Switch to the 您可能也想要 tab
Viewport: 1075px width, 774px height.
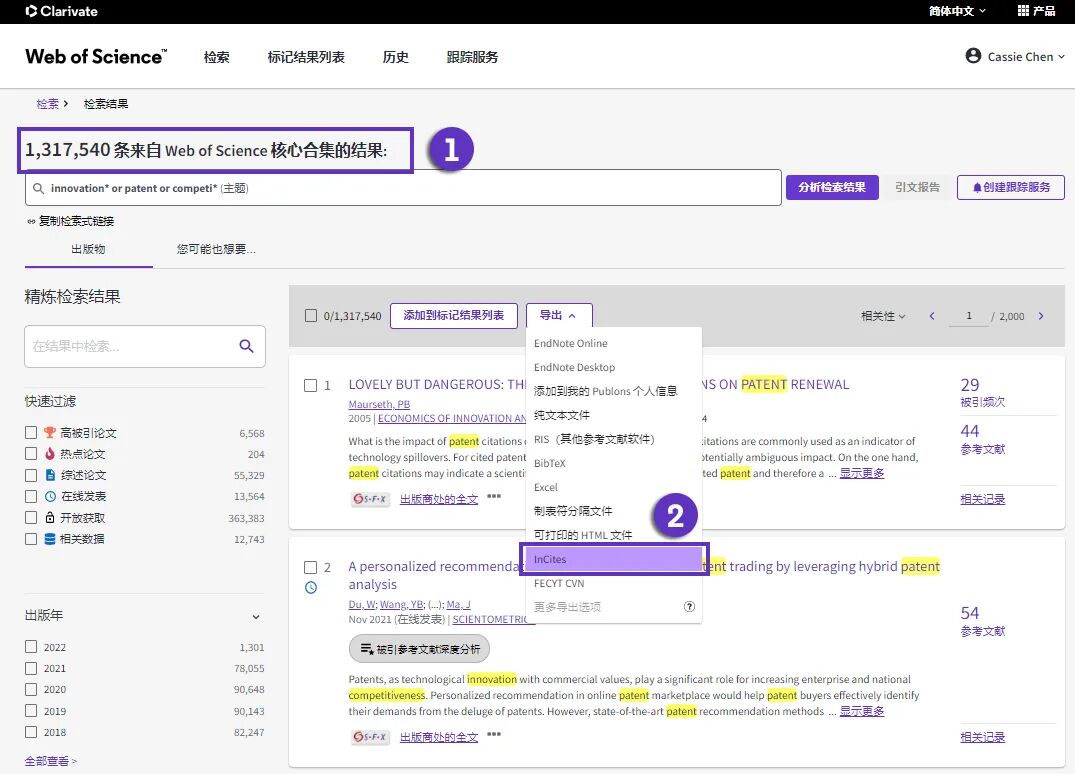coord(216,249)
